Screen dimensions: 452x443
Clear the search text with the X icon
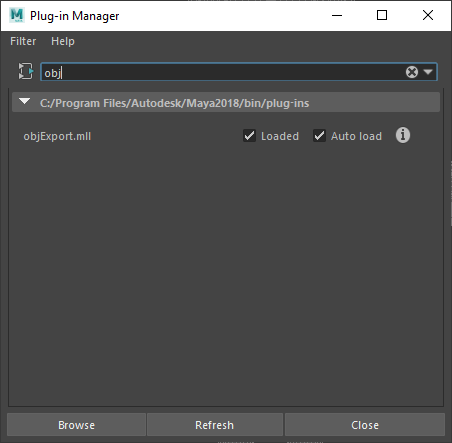click(412, 72)
